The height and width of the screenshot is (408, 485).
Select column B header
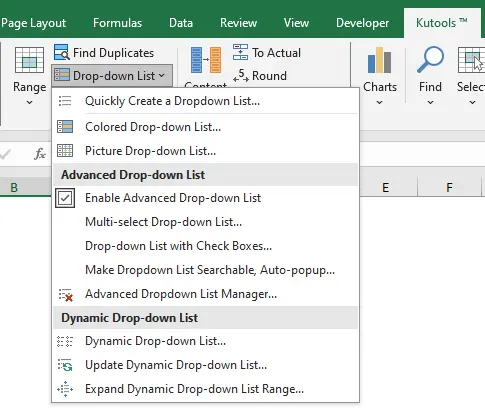(14, 187)
